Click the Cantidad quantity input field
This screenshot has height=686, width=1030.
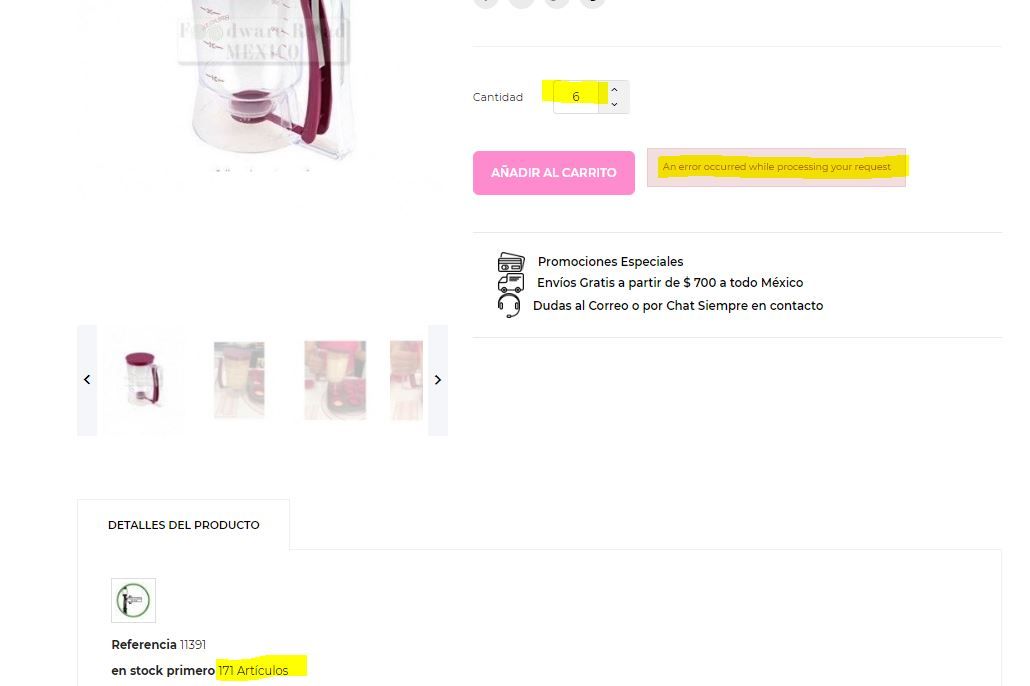(x=575, y=97)
